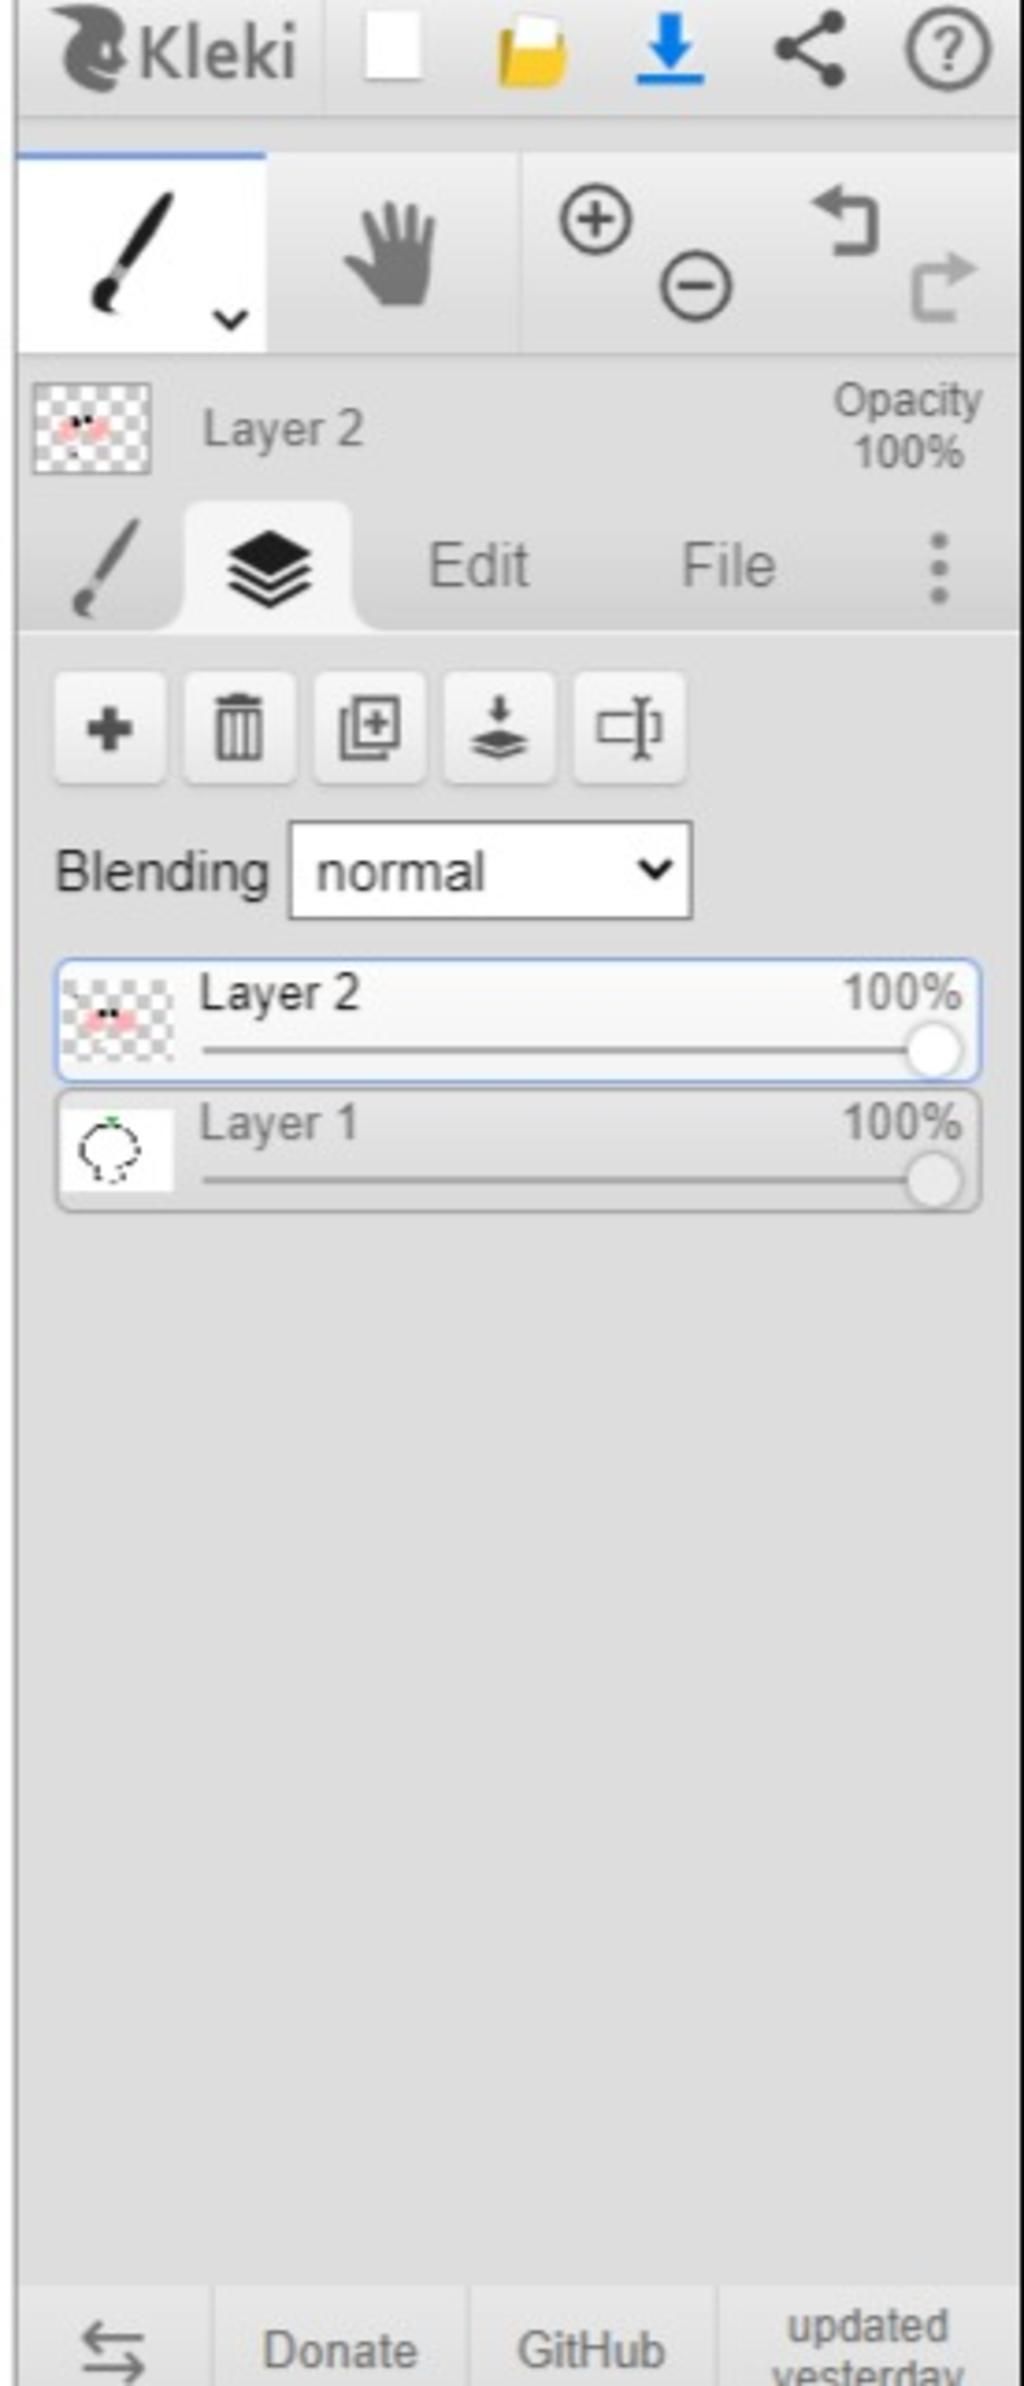Click the share icon in header
The height and width of the screenshot is (2386, 1024).
click(809, 48)
